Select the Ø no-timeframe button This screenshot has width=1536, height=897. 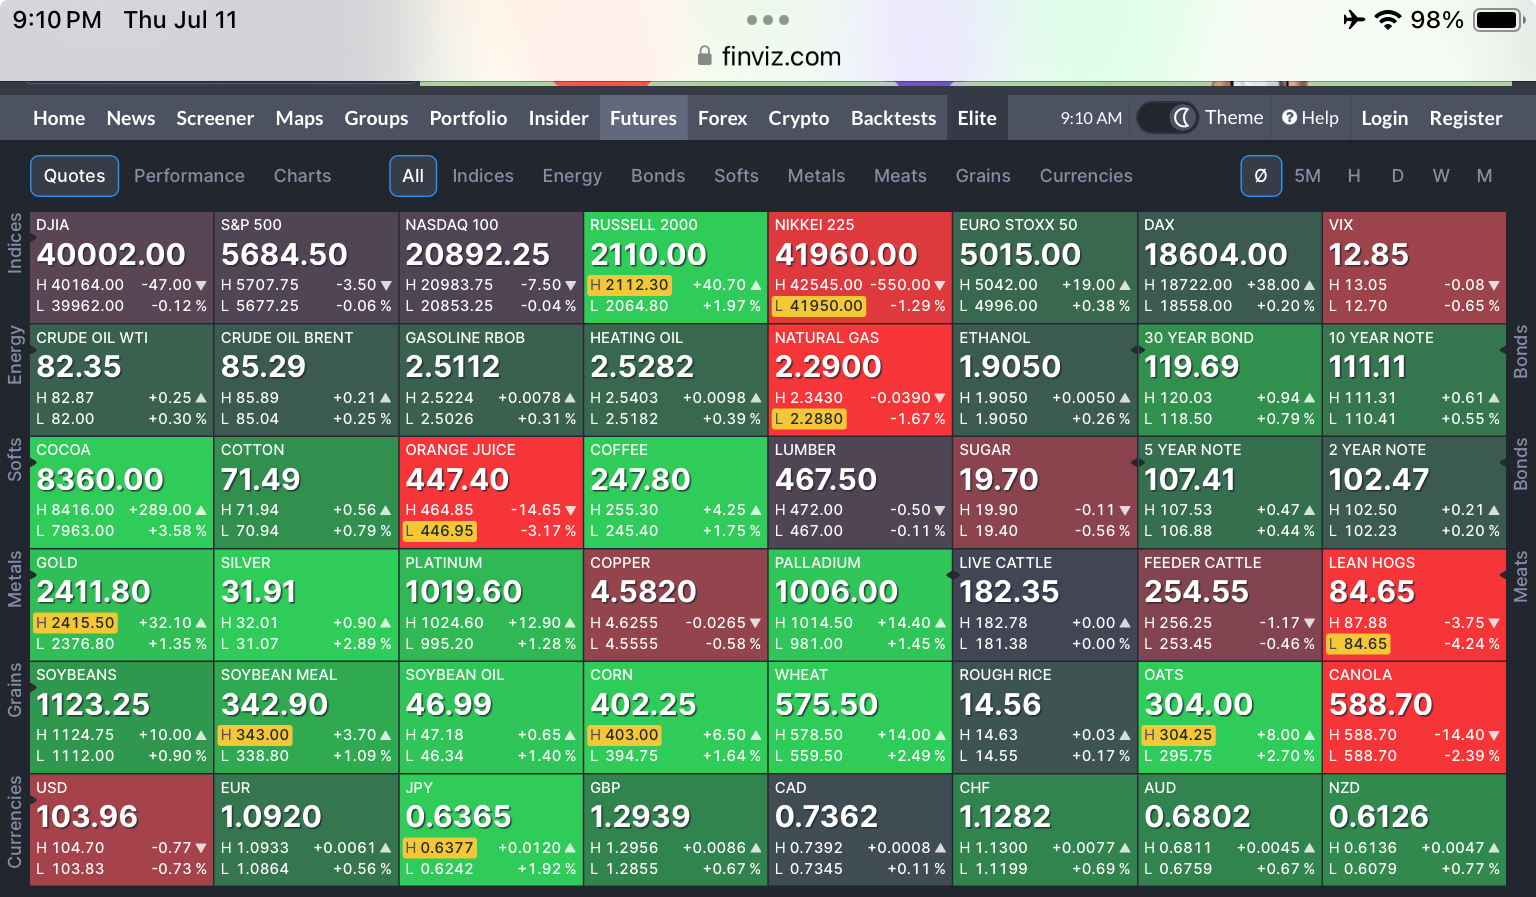pyautogui.click(x=1261, y=176)
